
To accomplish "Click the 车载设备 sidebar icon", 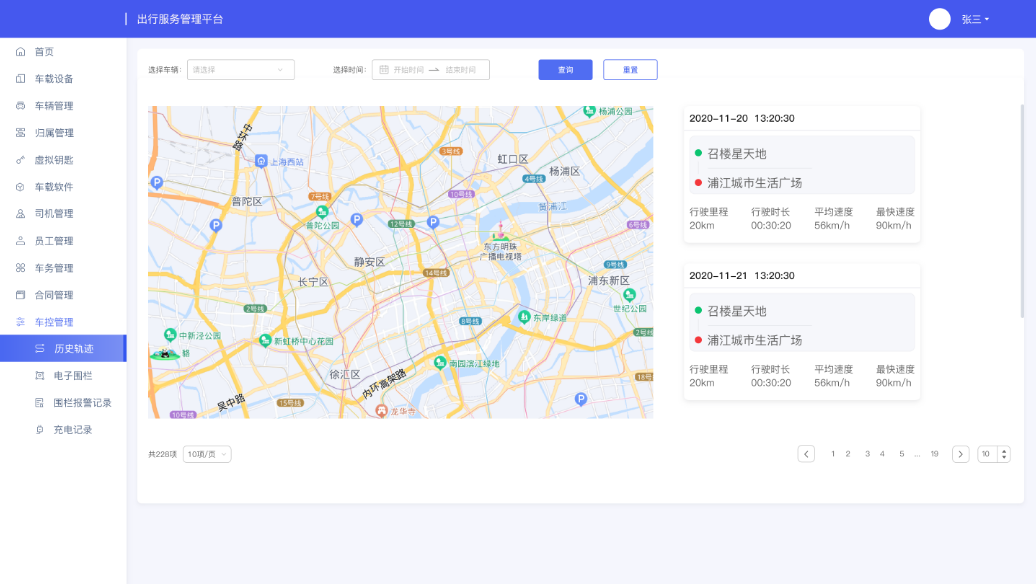I will click(20, 79).
